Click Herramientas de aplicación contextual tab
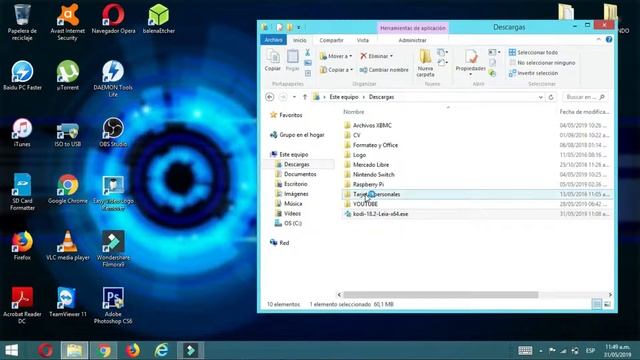The height and width of the screenshot is (360, 640). (413, 28)
